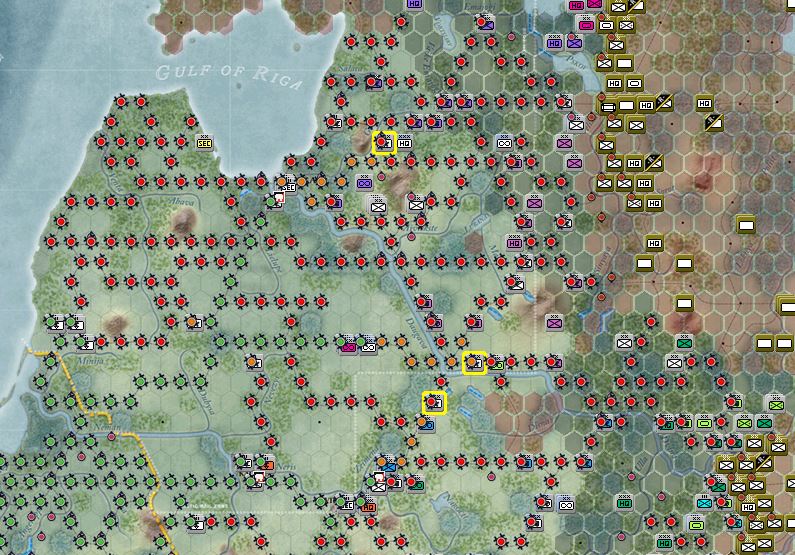Click the Gulf of Riga map label
This screenshot has width=795, height=555.
(229, 76)
